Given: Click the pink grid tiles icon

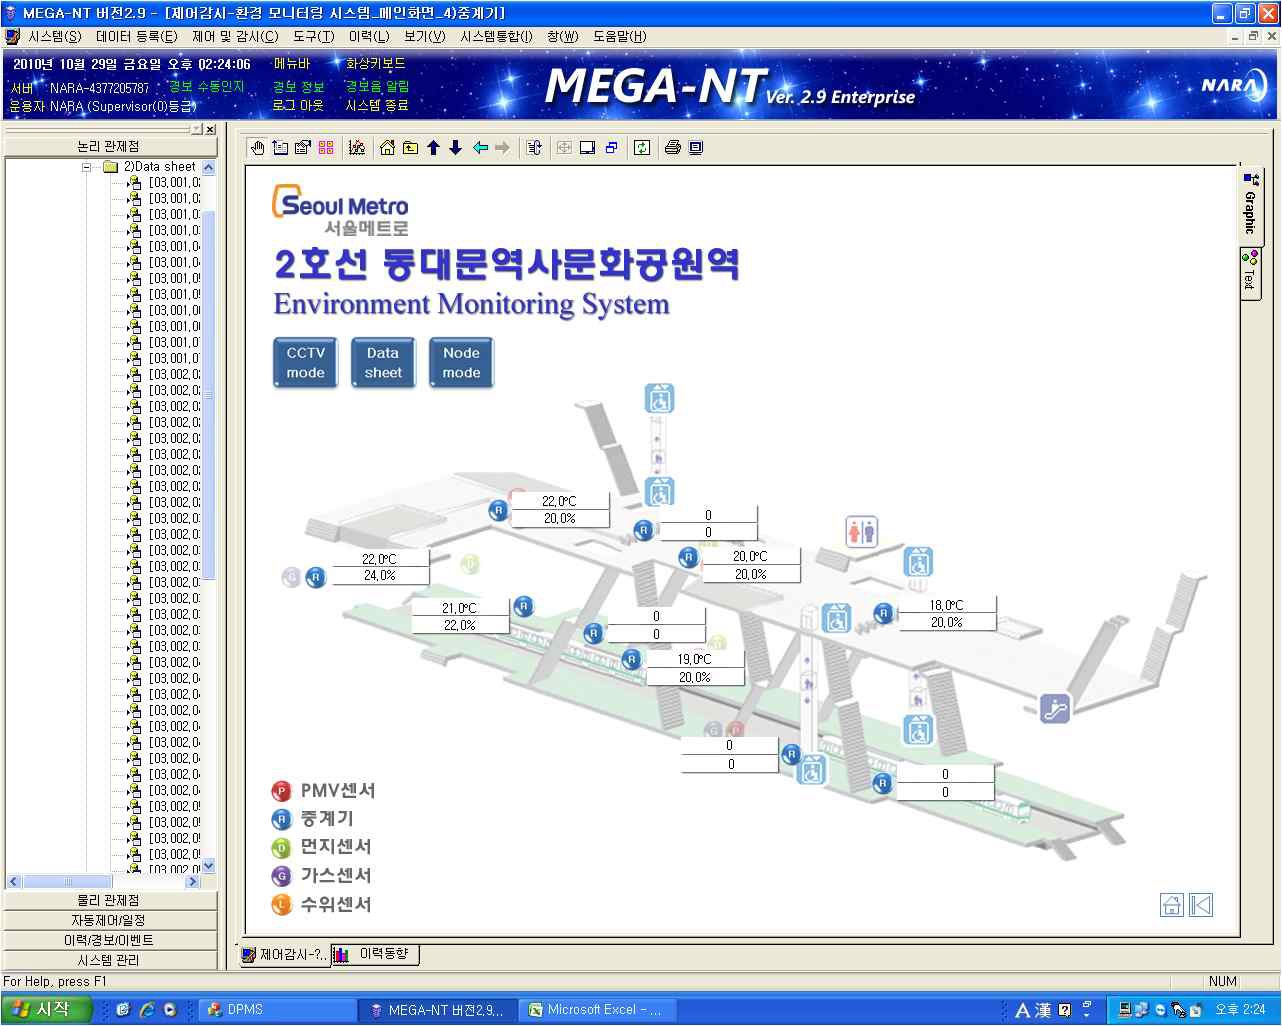Looking at the screenshot, I should pos(326,148).
